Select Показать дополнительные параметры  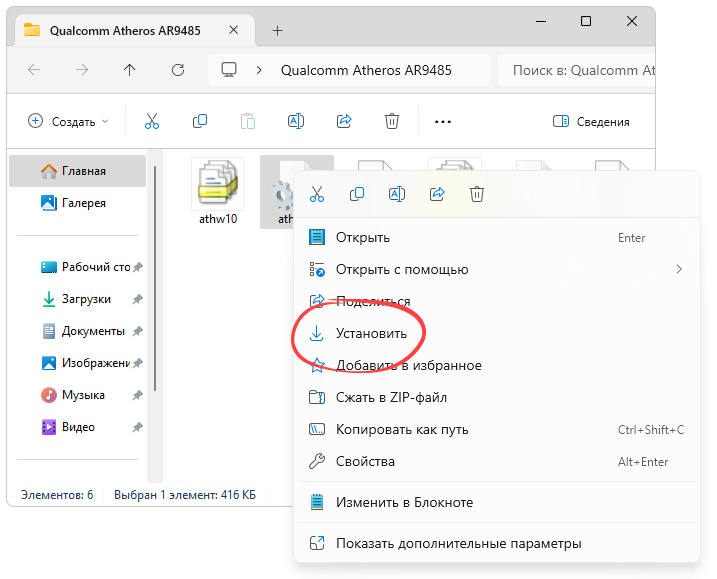[x=498, y=543]
